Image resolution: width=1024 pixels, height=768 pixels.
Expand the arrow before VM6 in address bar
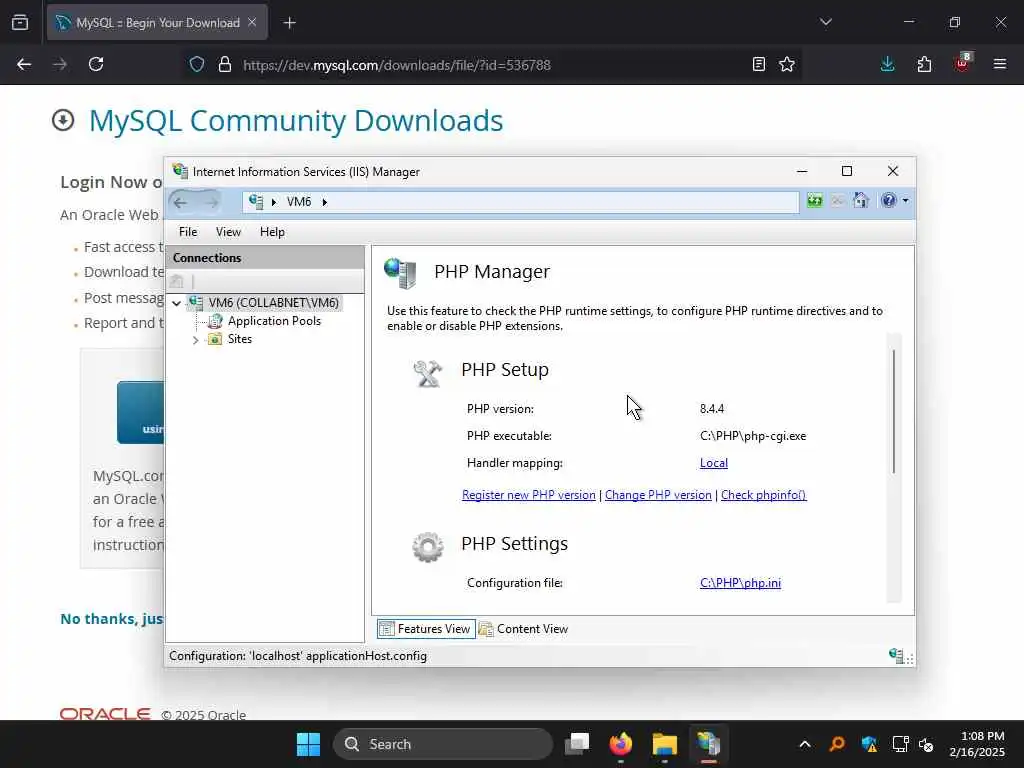click(x=274, y=202)
